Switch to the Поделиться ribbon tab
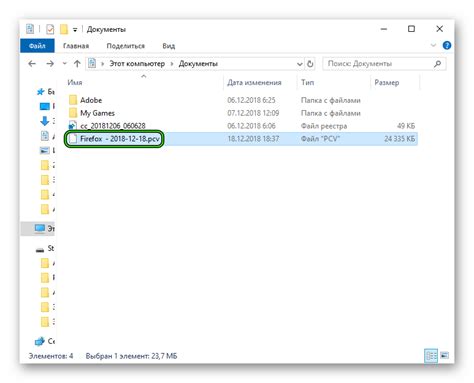The height and width of the screenshot is (383, 474). click(x=125, y=46)
